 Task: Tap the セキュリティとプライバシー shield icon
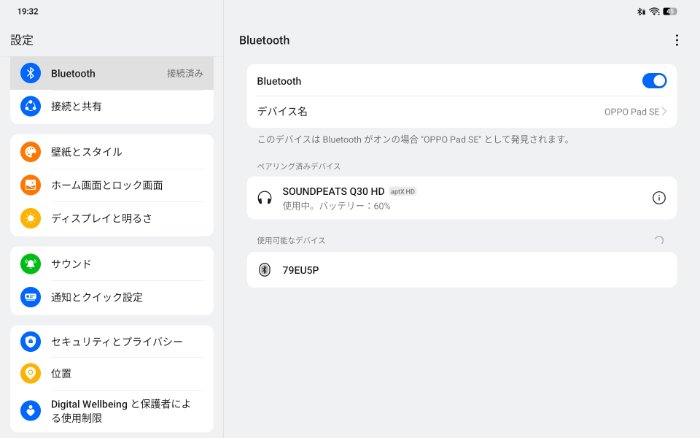(x=30, y=342)
